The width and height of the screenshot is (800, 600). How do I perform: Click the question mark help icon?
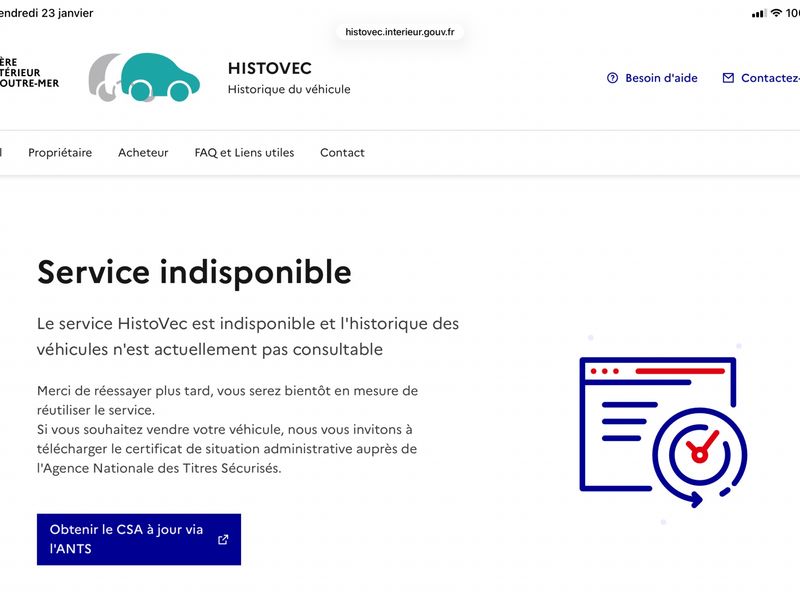tap(613, 78)
